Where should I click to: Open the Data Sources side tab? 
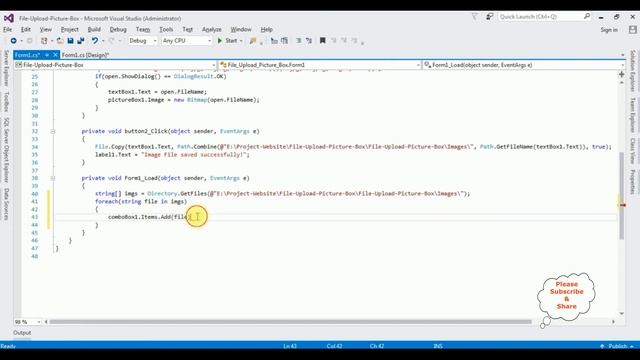click(x=6, y=204)
